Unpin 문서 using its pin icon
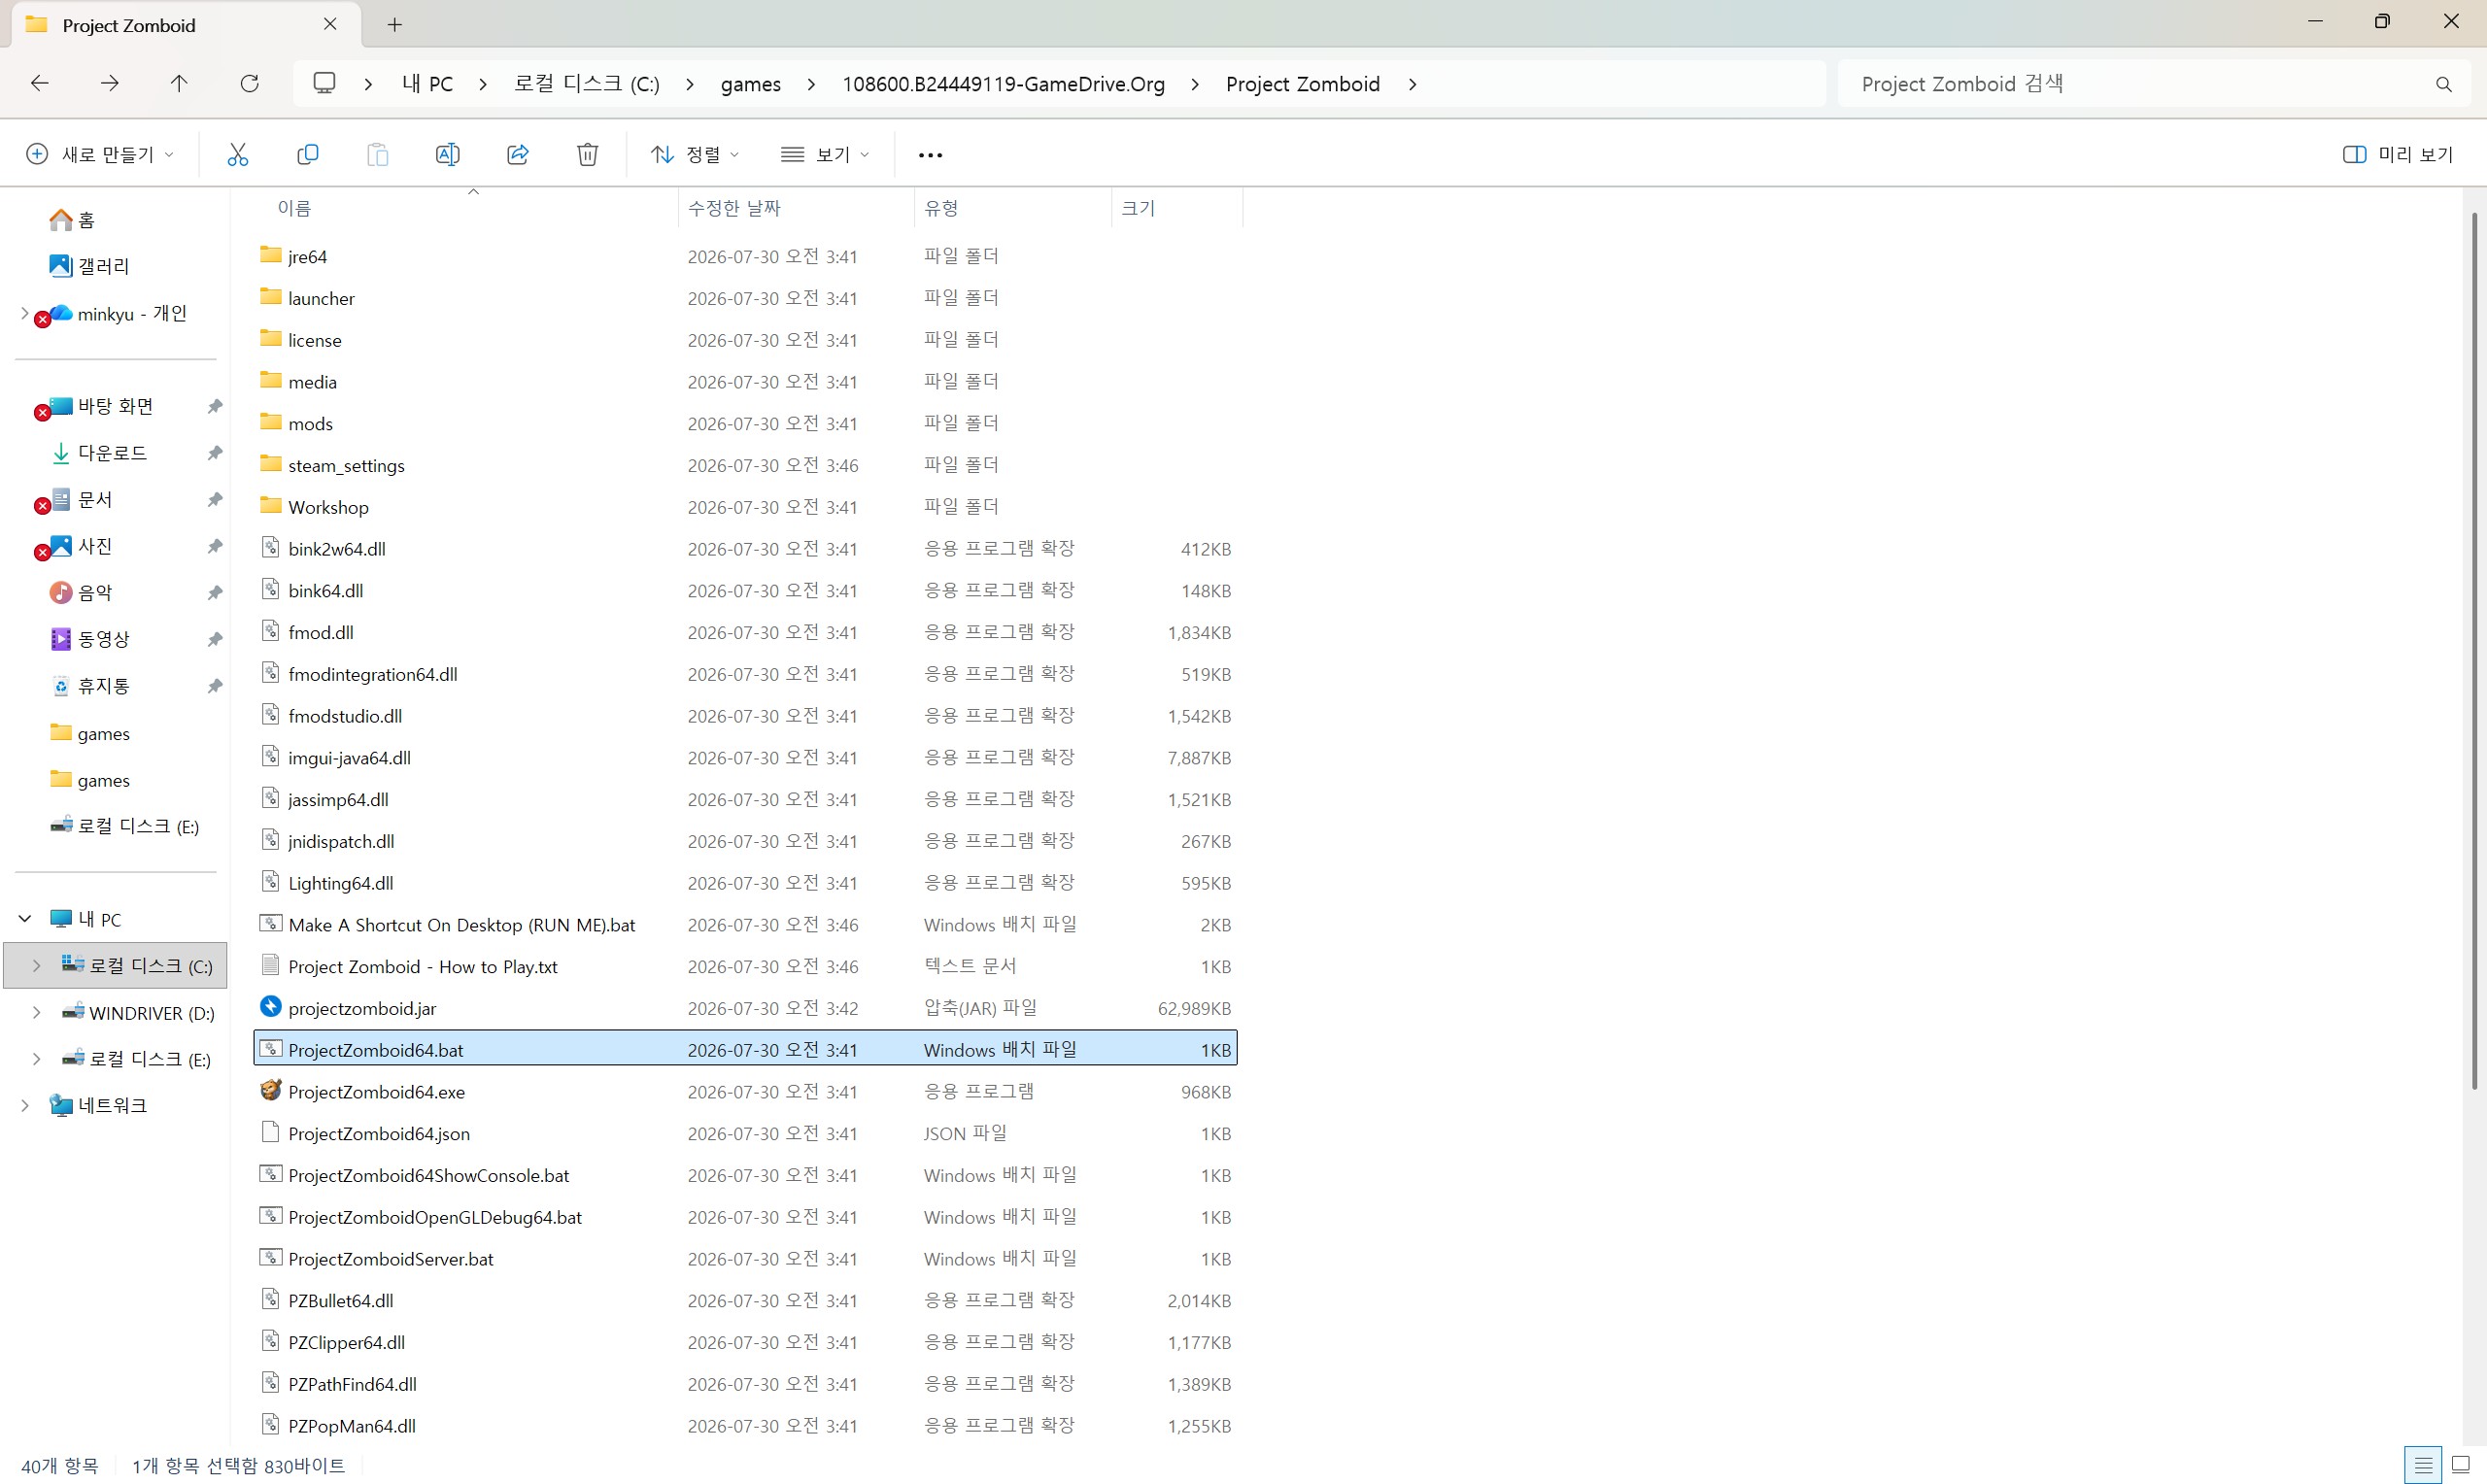The width and height of the screenshot is (2487, 1484). [214, 499]
